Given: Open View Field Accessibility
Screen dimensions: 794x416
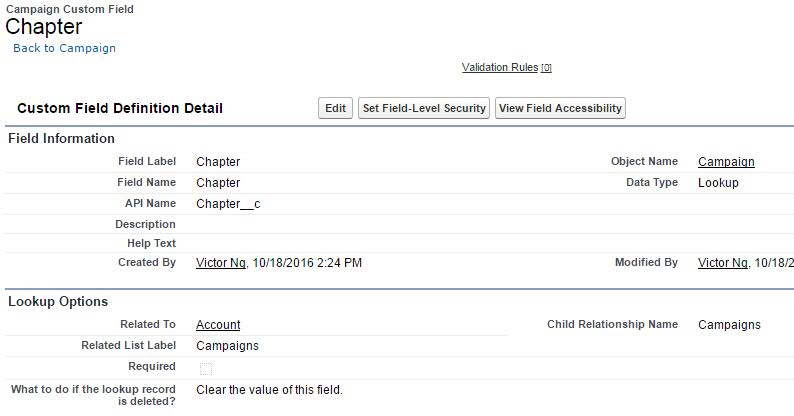Looking at the screenshot, I should click(x=560, y=108).
